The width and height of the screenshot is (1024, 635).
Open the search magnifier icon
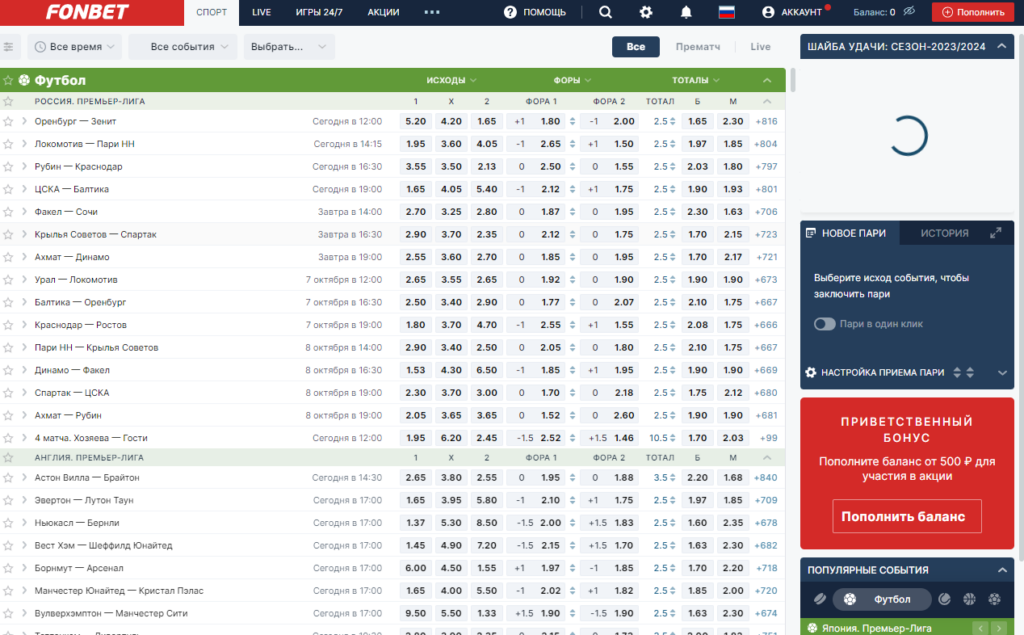click(x=605, y=12)
